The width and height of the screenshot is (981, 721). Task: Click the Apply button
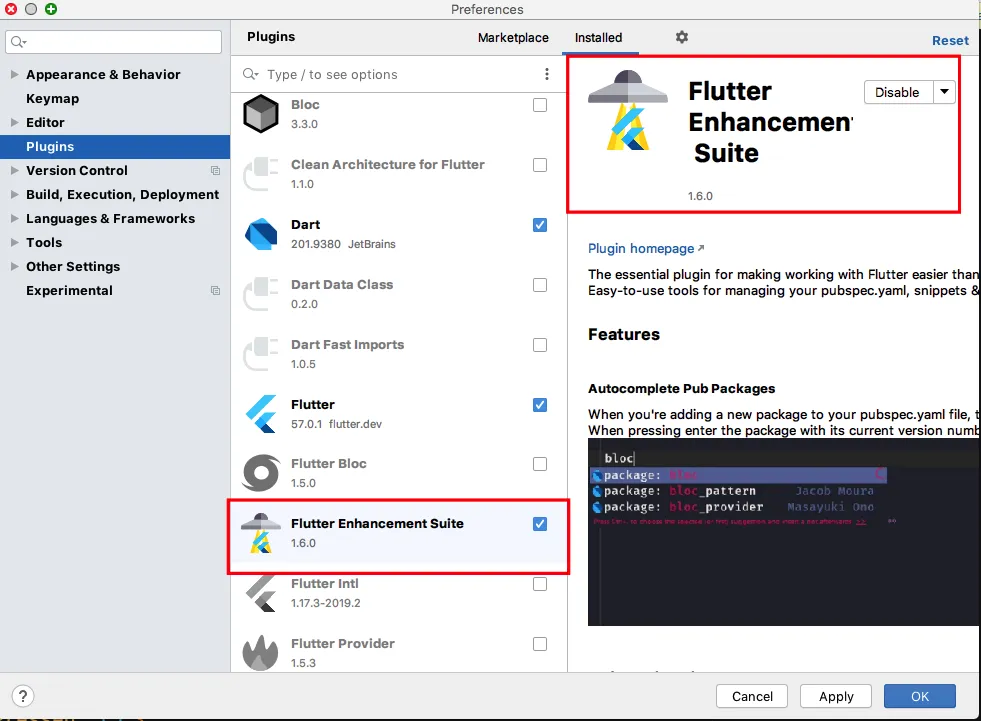[x=836, y=696]
